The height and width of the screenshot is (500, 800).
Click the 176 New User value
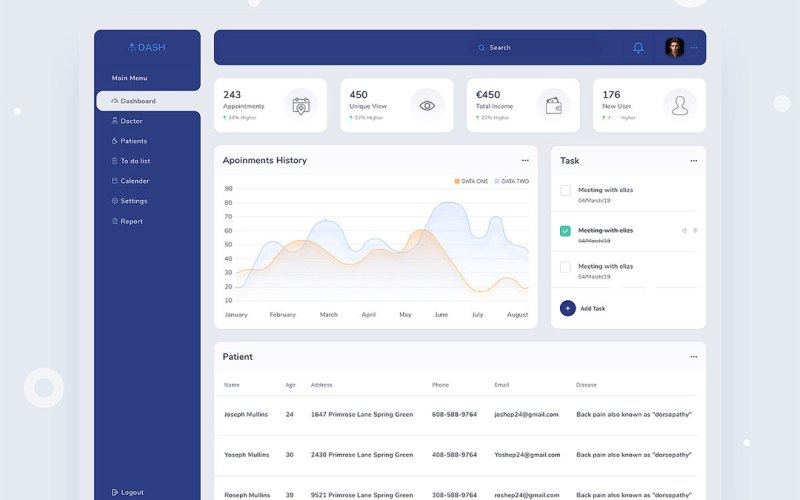pos(611,94)
